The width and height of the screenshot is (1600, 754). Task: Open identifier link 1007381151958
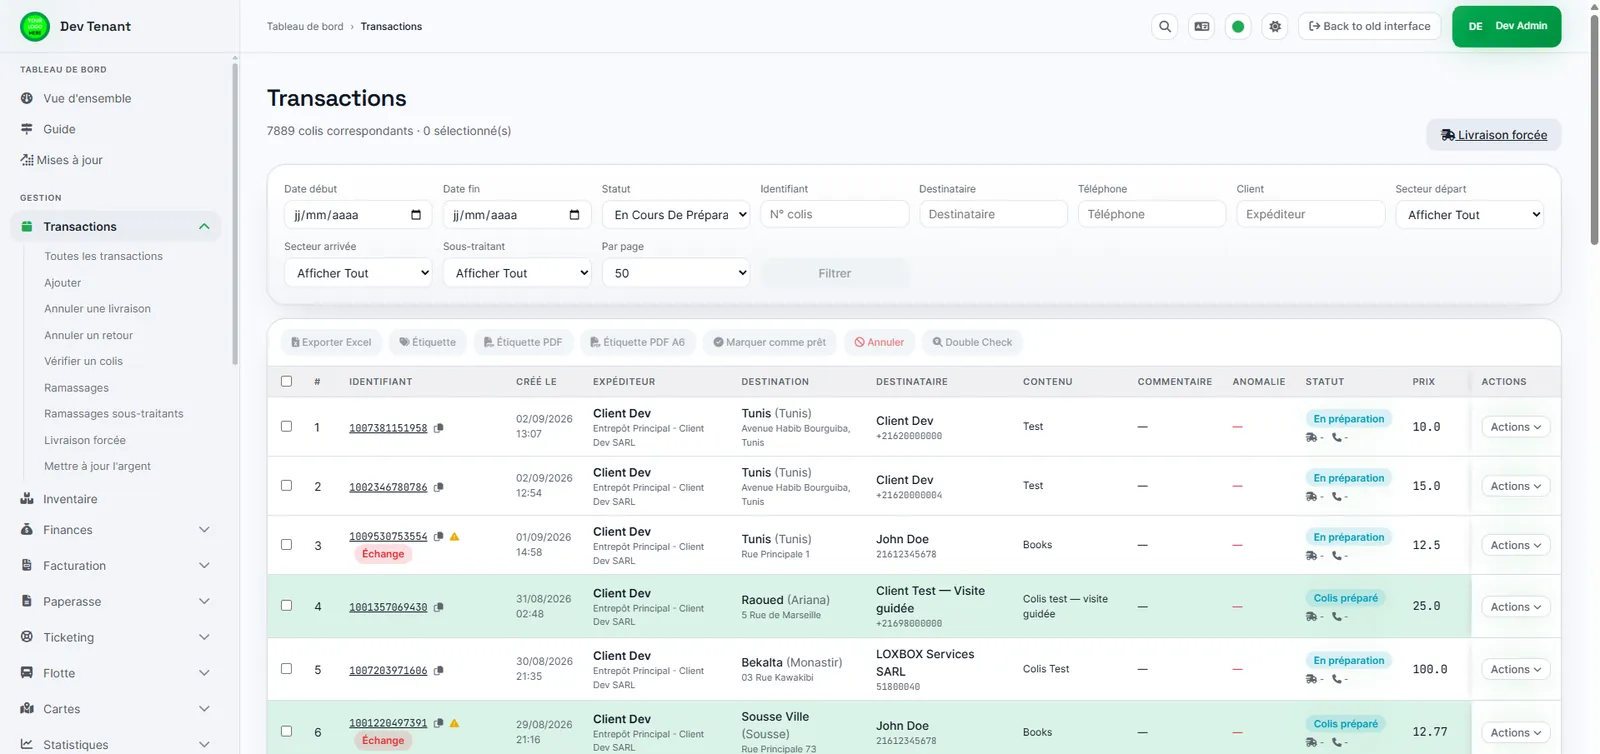[388, 428]
